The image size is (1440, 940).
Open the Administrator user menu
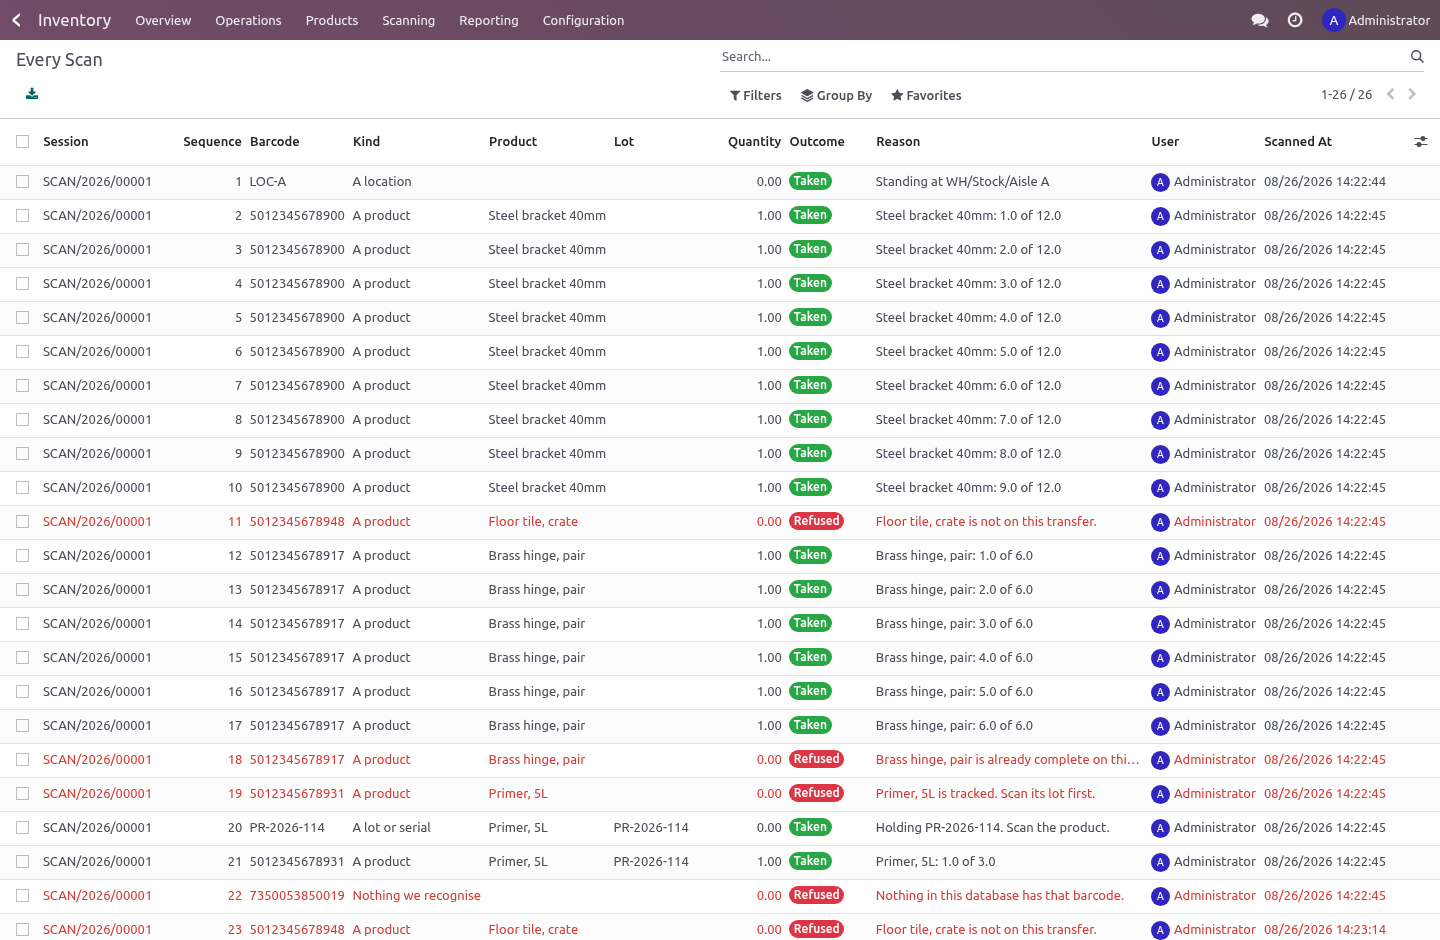coord(1376,20)
